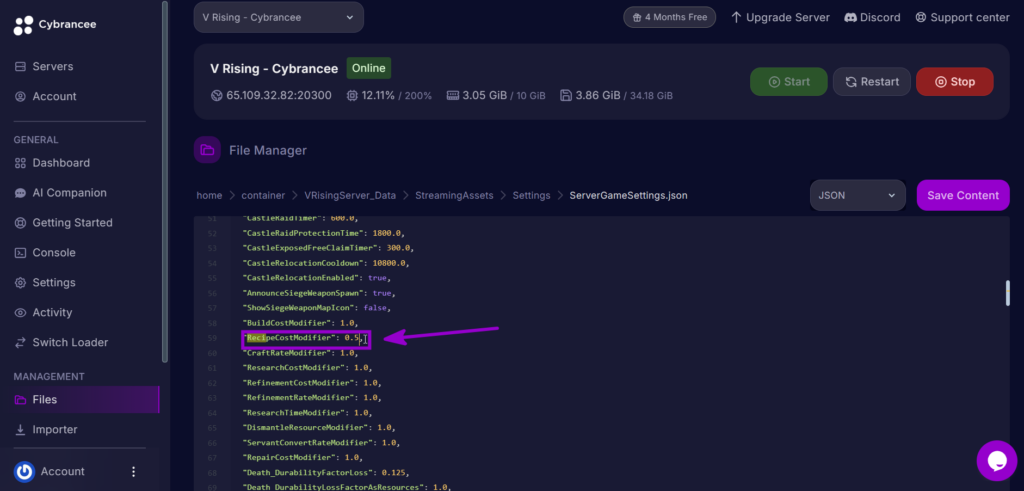Click the Online status badge
Viewport: 1024px width, 491px height.
coord(369,68)
